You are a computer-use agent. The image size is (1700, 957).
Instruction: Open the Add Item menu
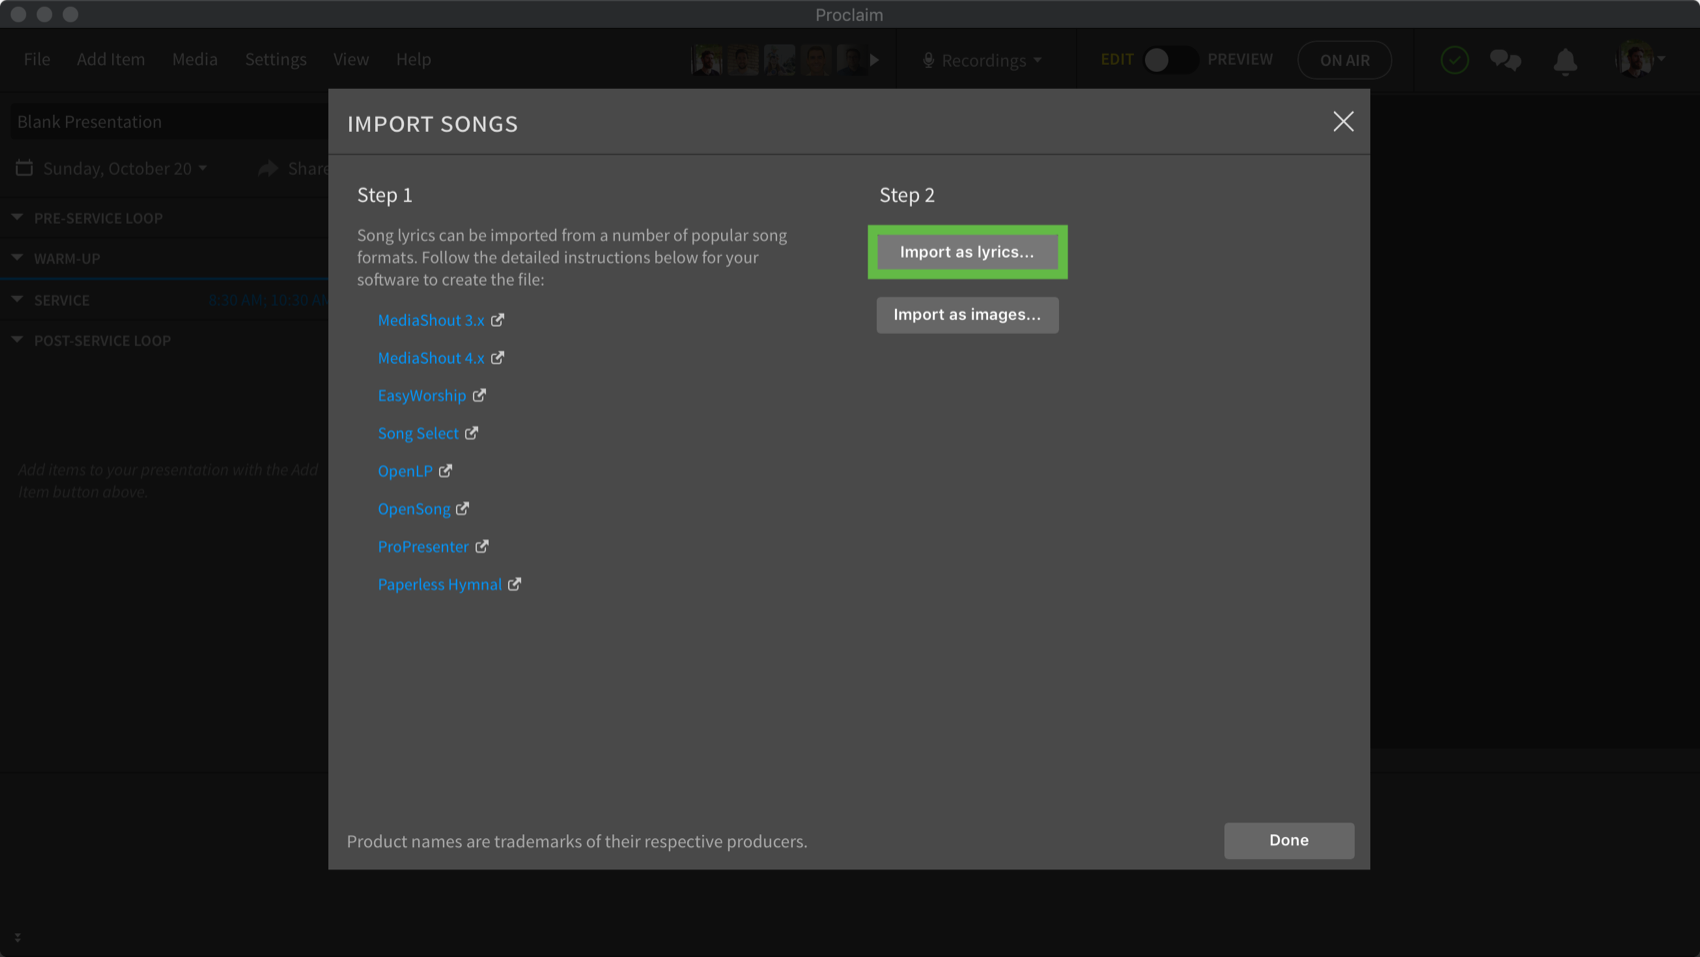[111, 59]
